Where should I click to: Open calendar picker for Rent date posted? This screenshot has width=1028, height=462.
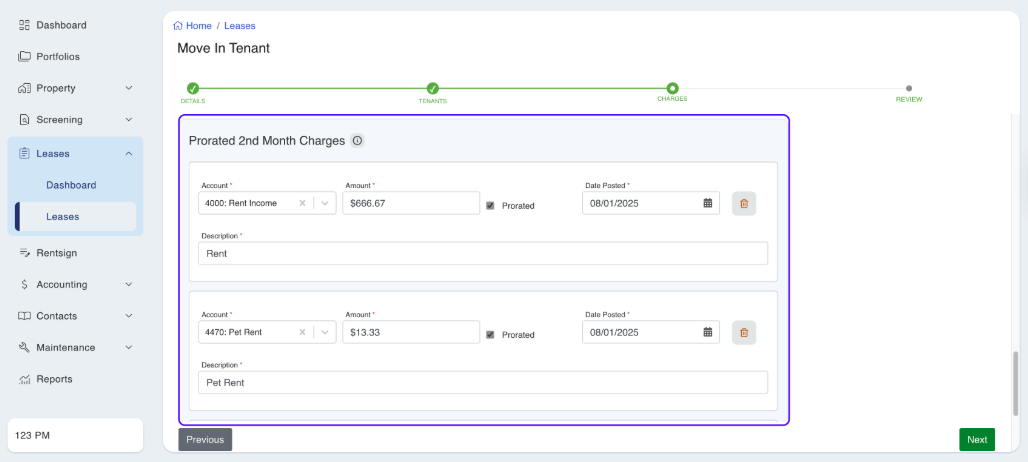[707, 203]
